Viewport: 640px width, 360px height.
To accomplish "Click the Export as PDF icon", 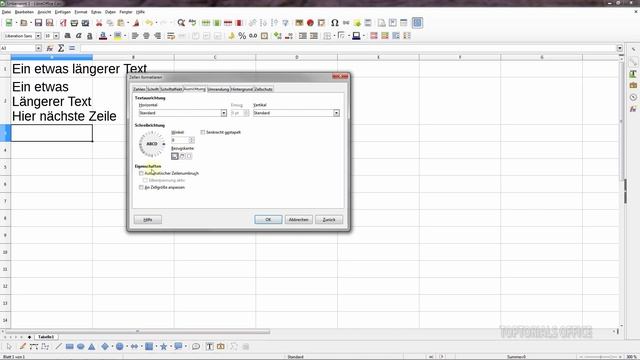I will coord(63,23).
